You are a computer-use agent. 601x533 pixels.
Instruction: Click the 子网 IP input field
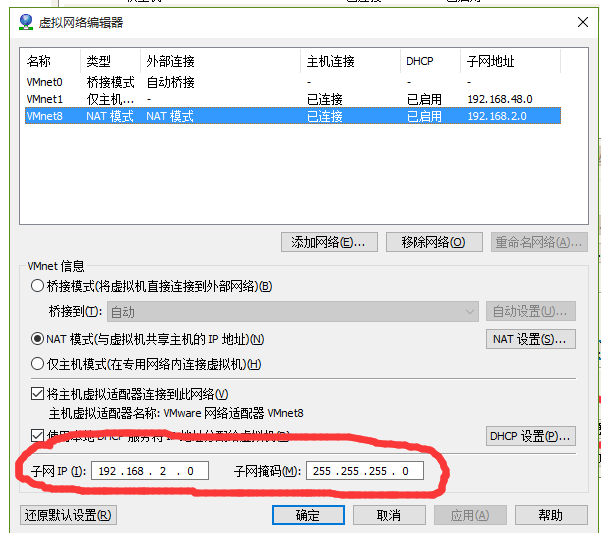[150, 471]
